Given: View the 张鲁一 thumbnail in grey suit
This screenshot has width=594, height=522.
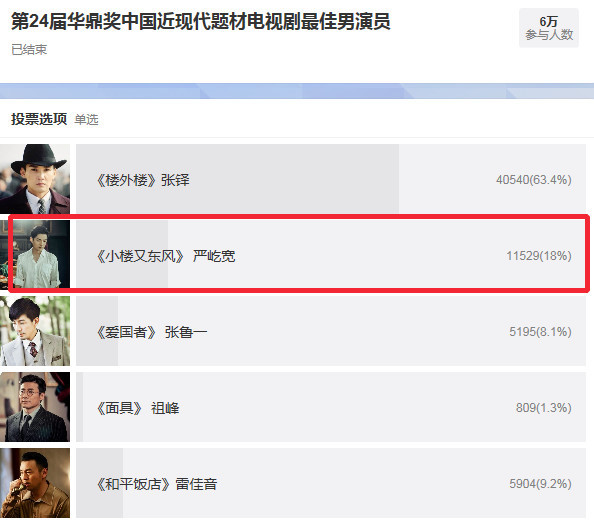Looking at the screenshot, I should click(35, 331).
